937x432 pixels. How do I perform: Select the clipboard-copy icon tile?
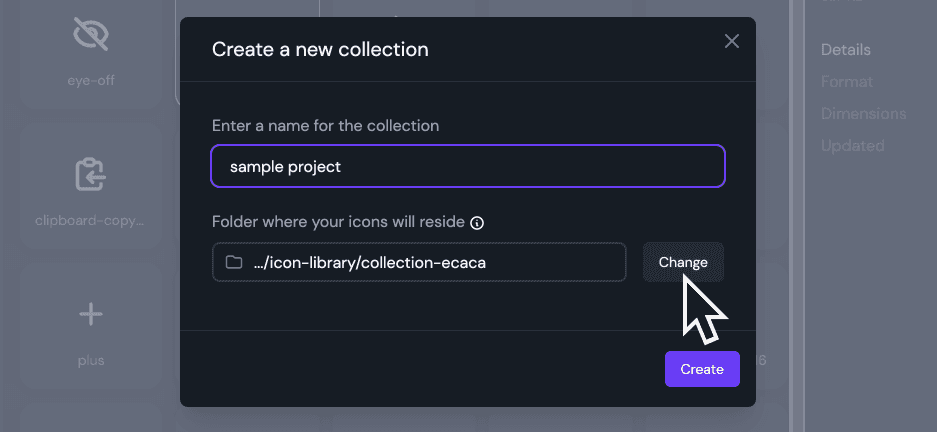pos(91,186)
